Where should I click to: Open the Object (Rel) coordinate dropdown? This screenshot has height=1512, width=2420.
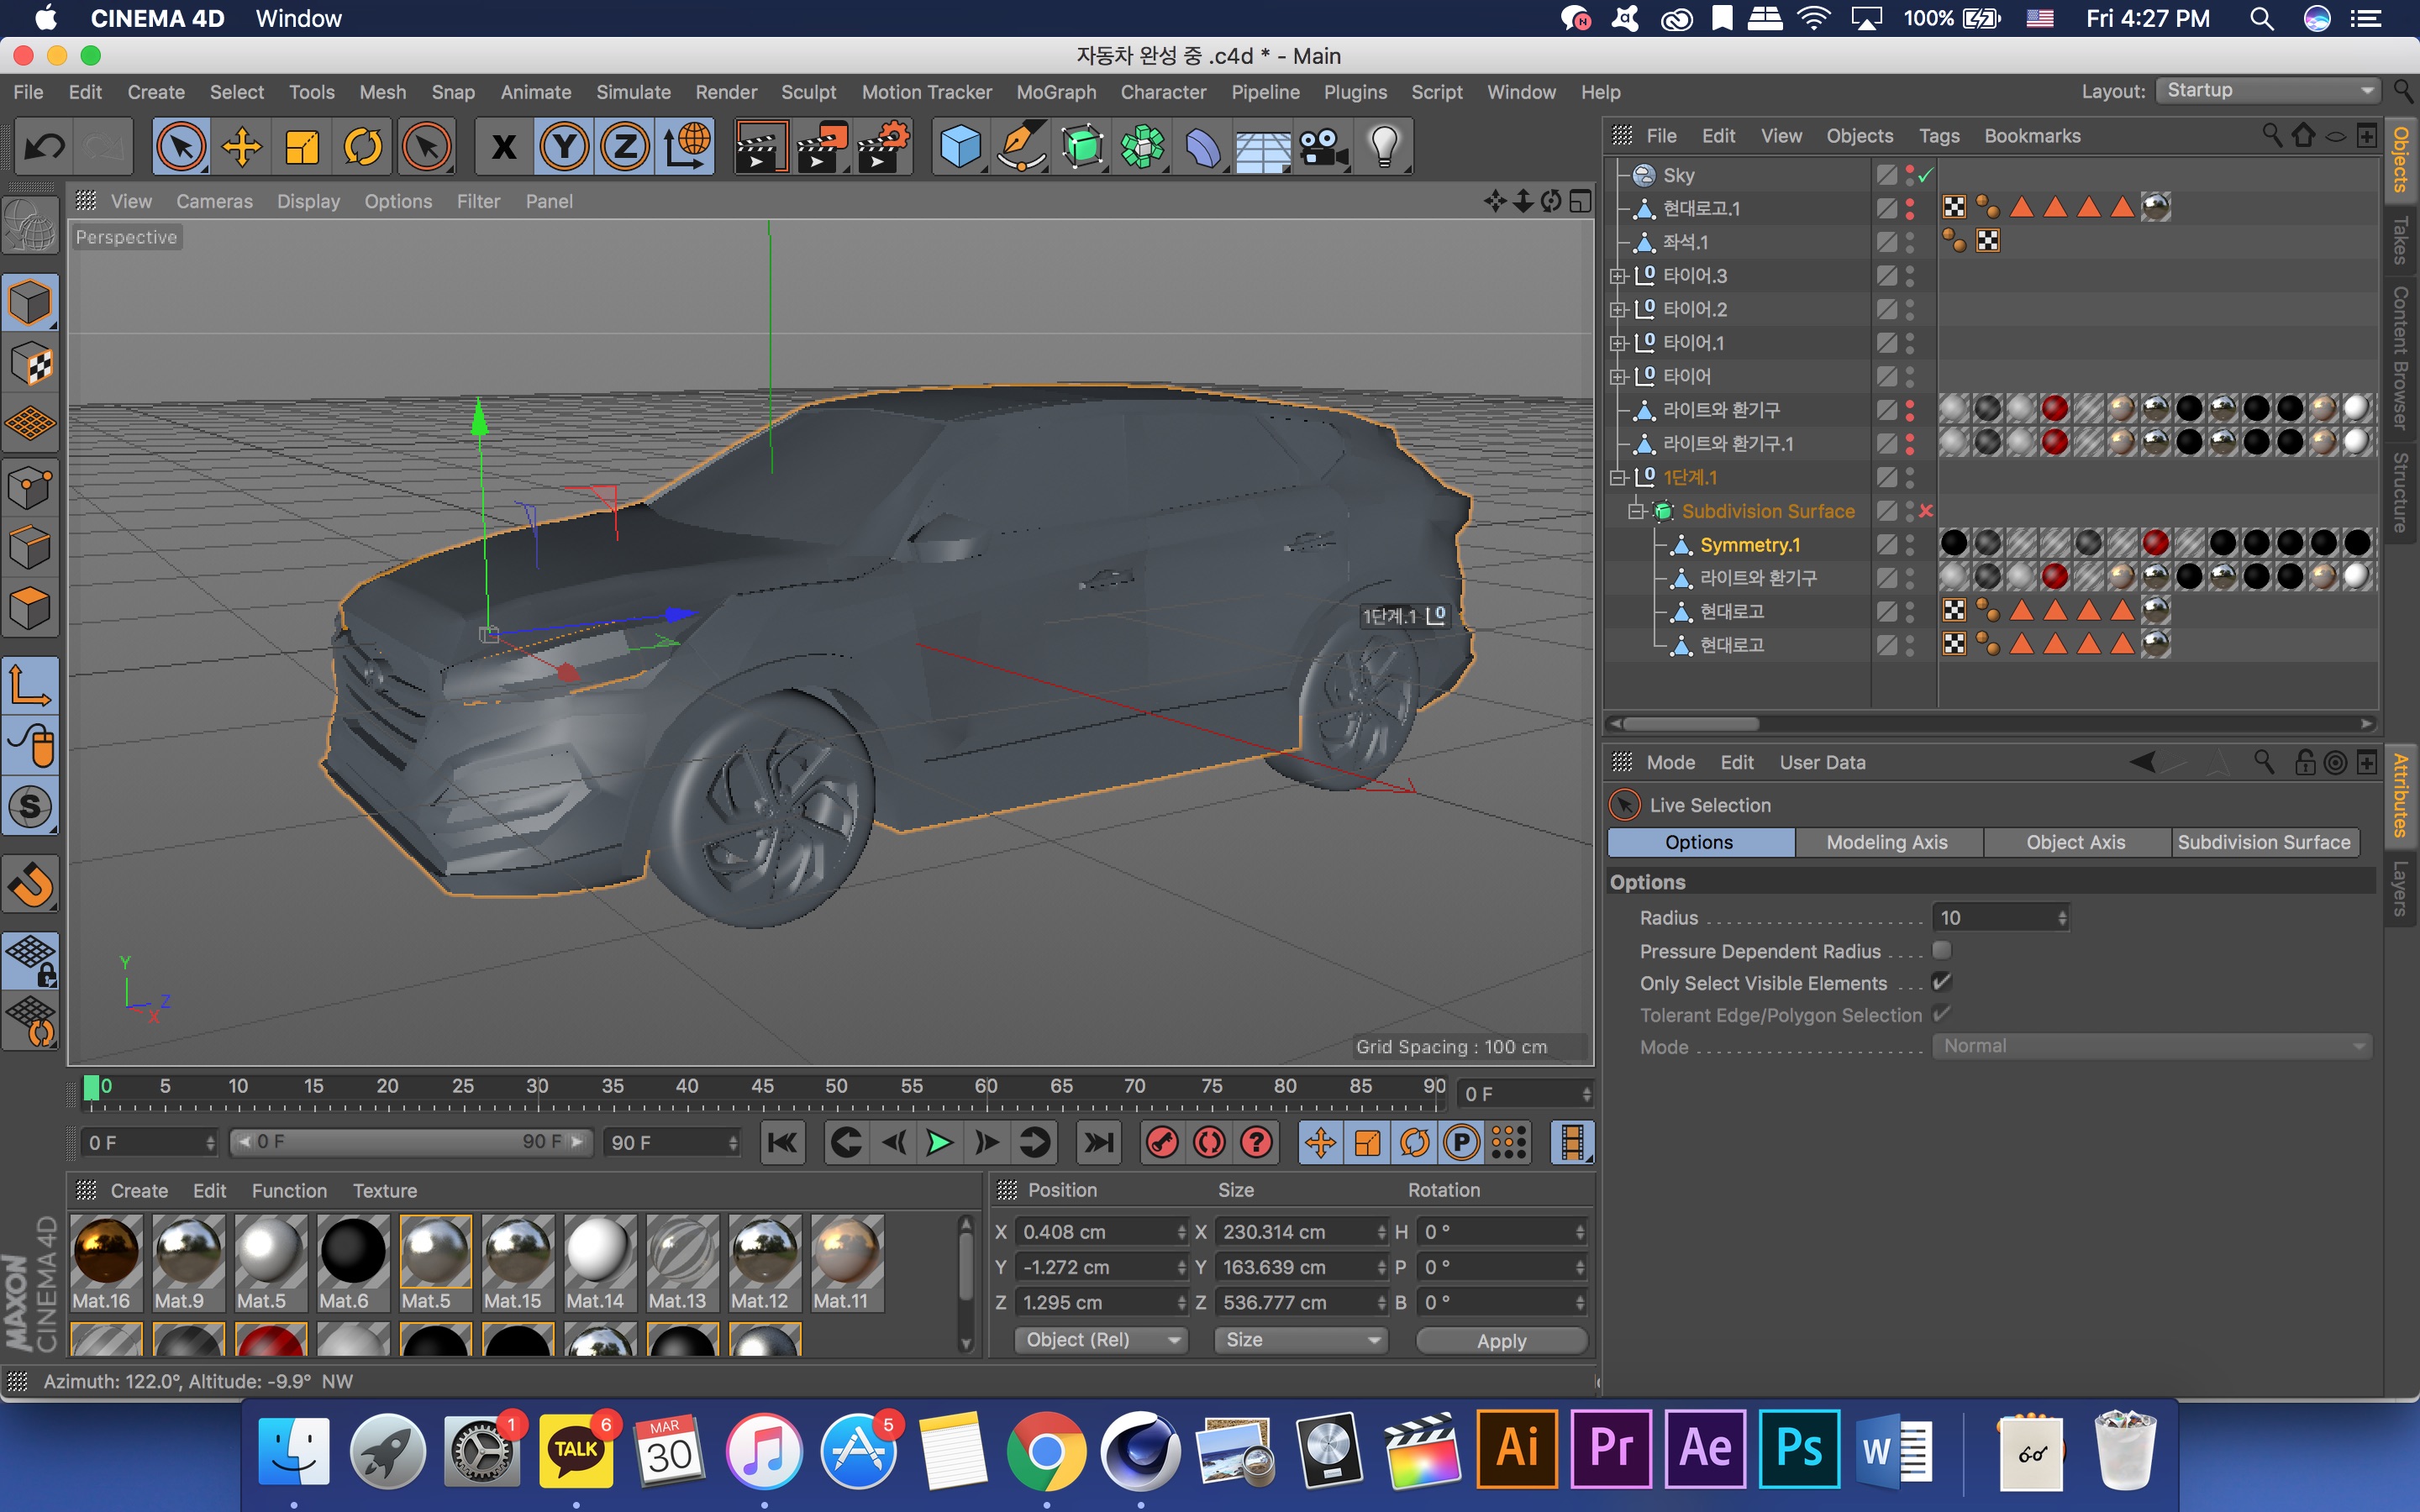coord(1100,1339)
